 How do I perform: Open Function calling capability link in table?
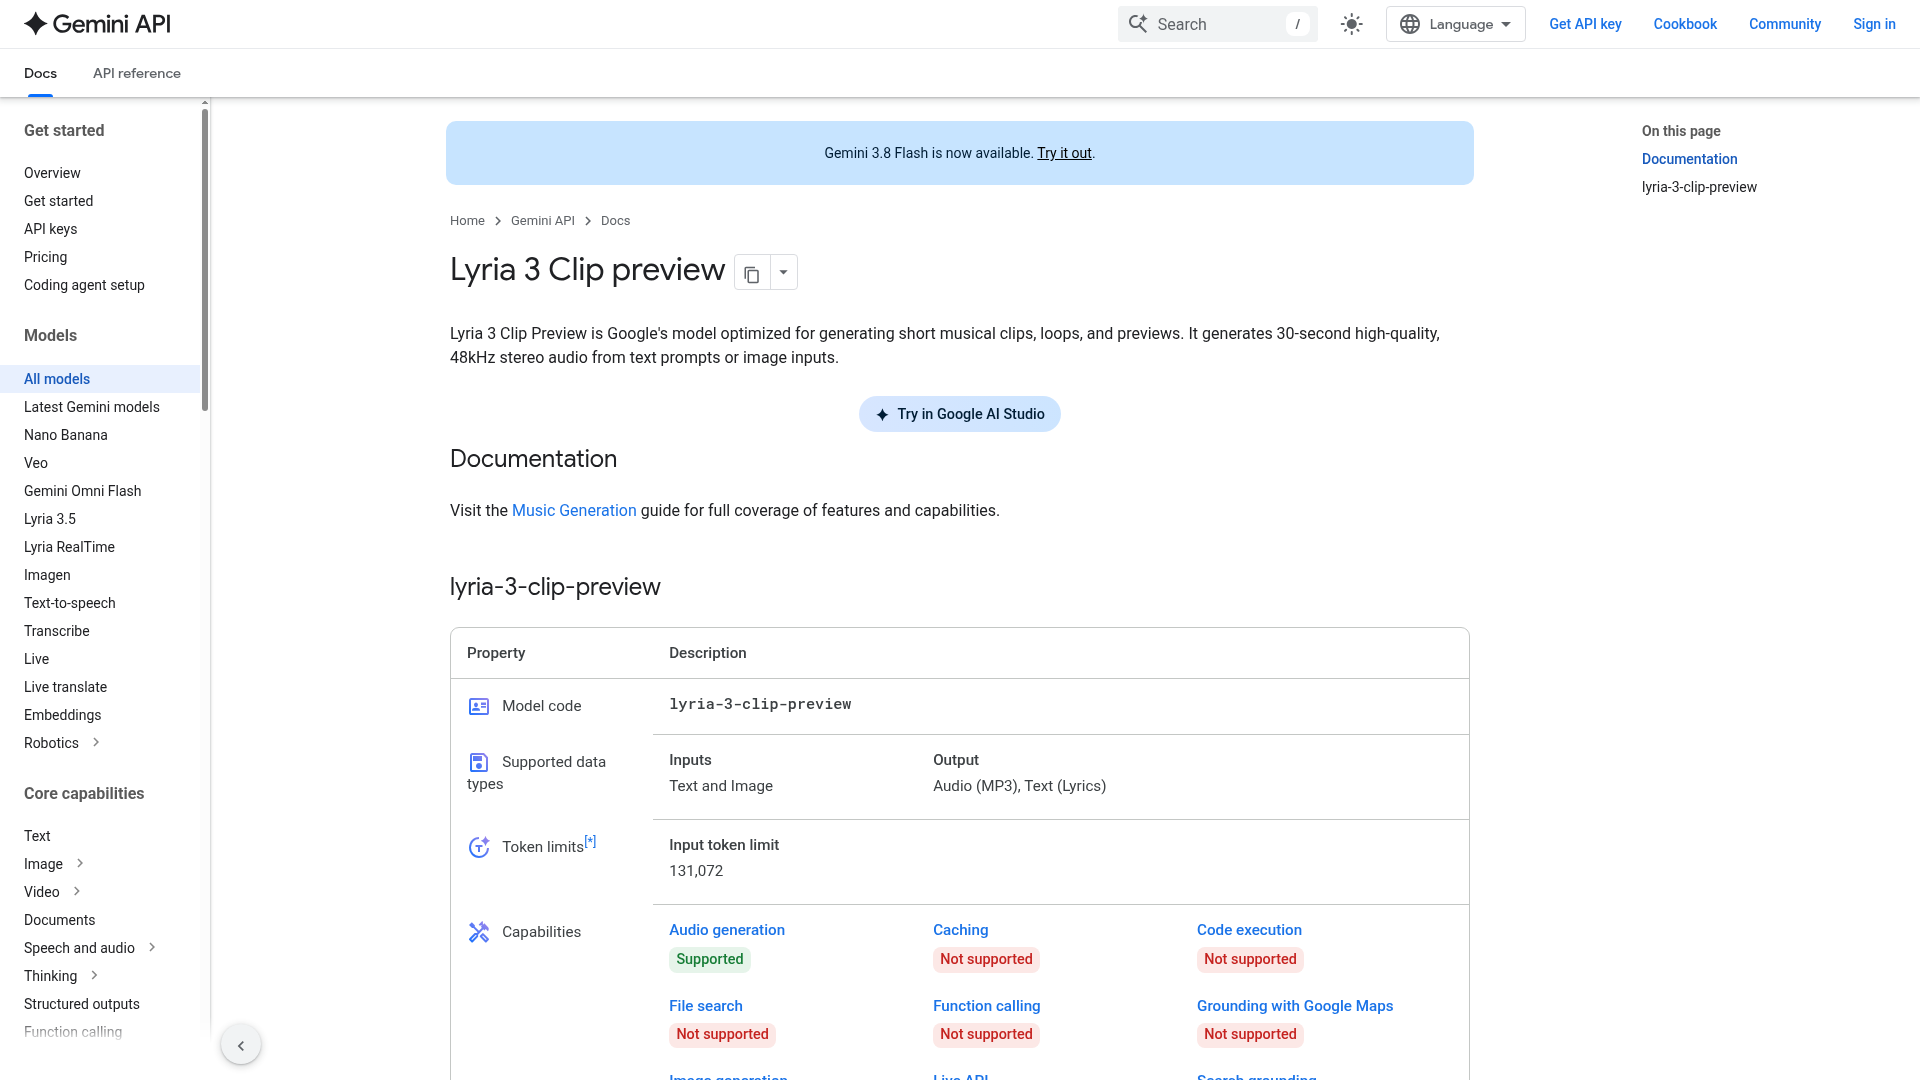[x=986, y=1006]
